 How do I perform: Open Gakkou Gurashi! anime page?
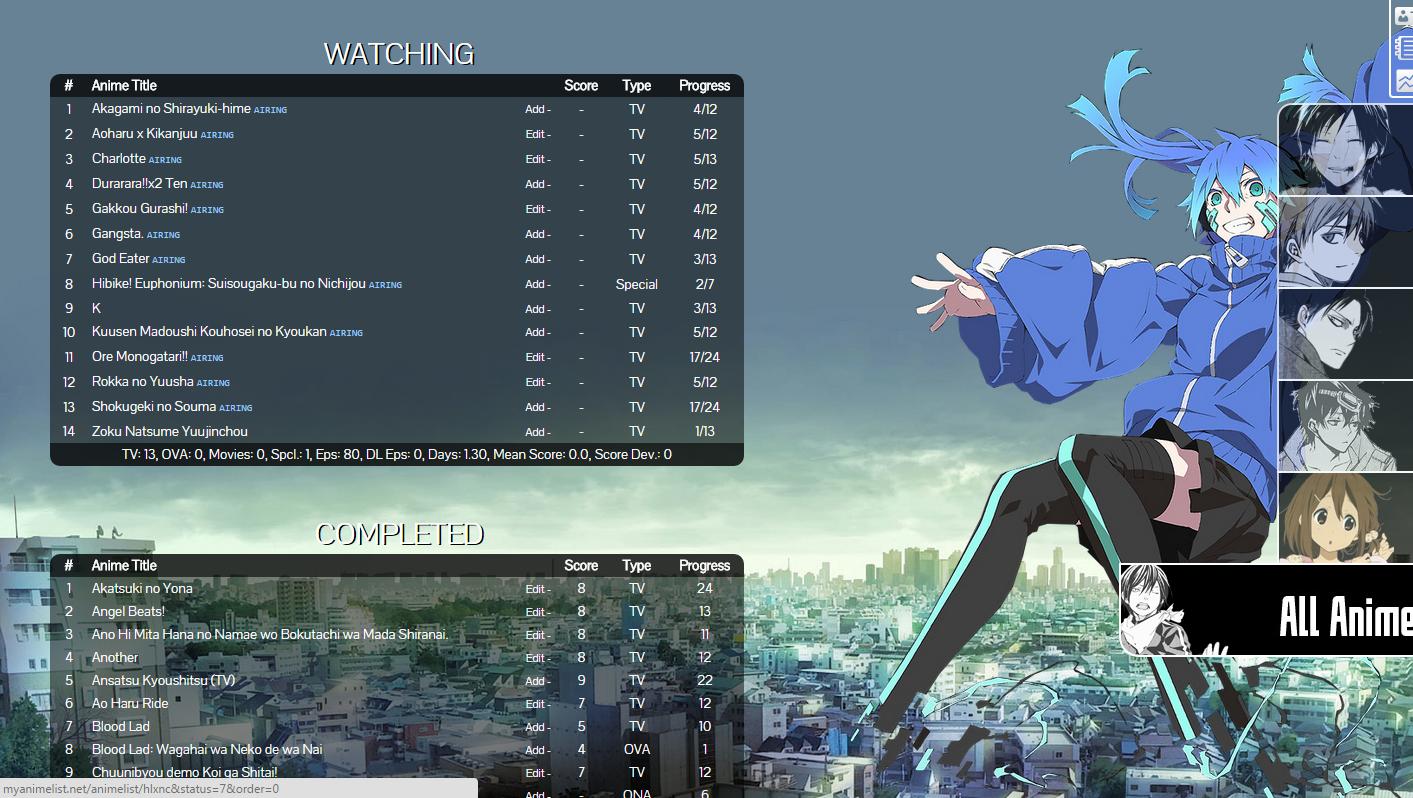tap(140, 209)
